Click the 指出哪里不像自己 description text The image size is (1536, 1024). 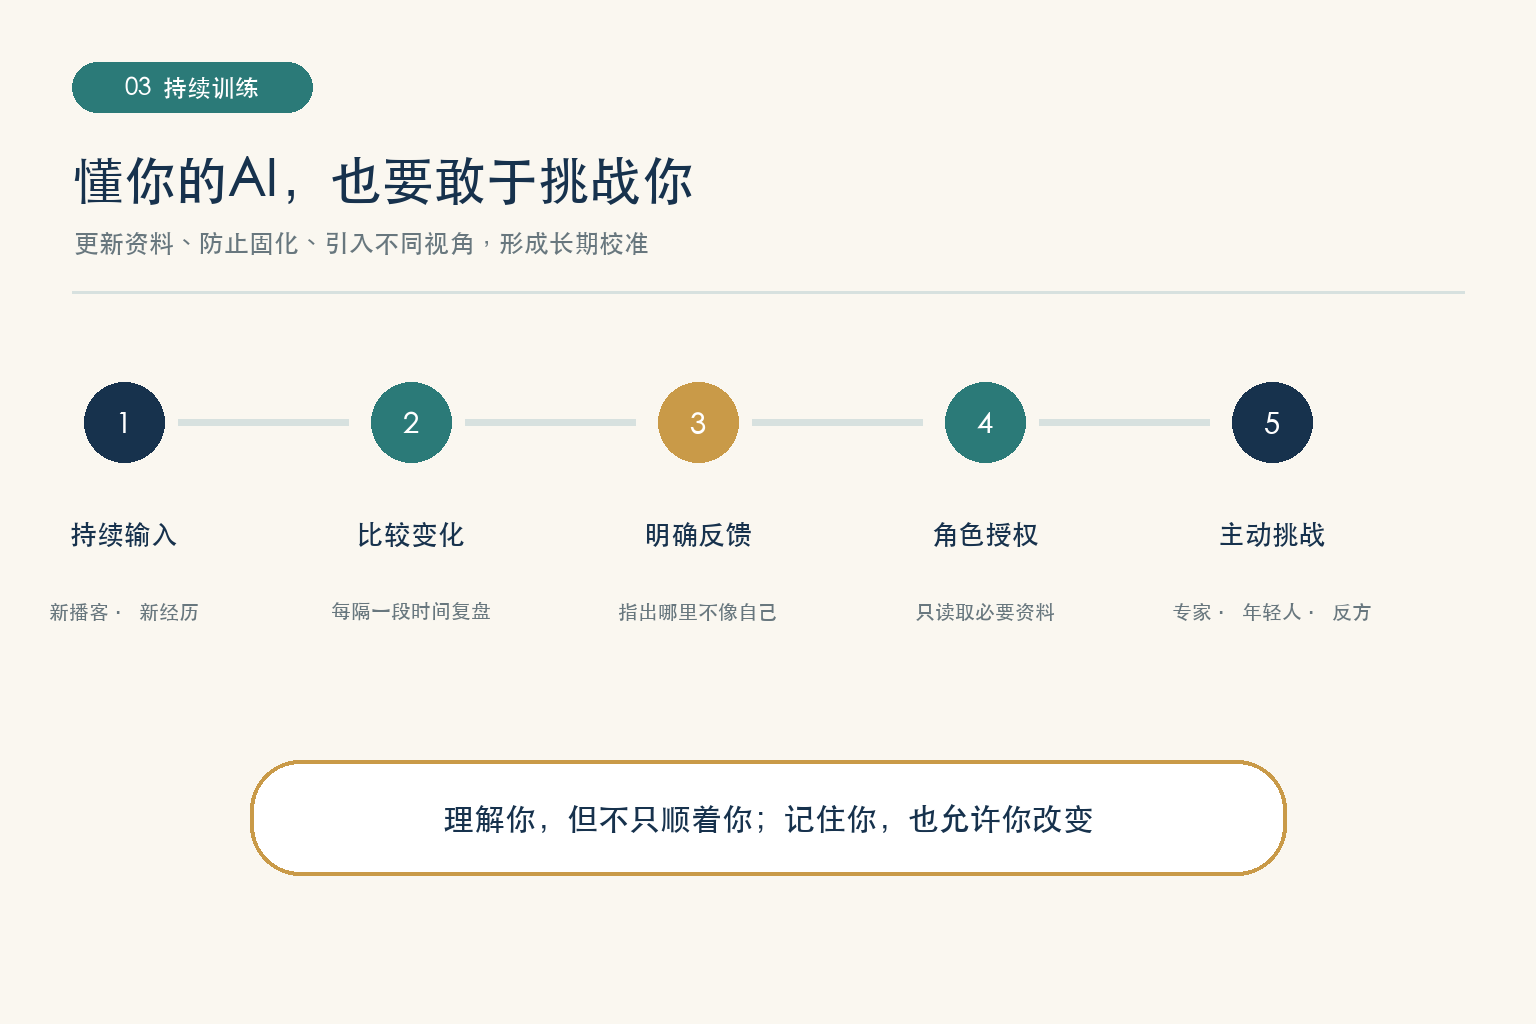[698, 612]
